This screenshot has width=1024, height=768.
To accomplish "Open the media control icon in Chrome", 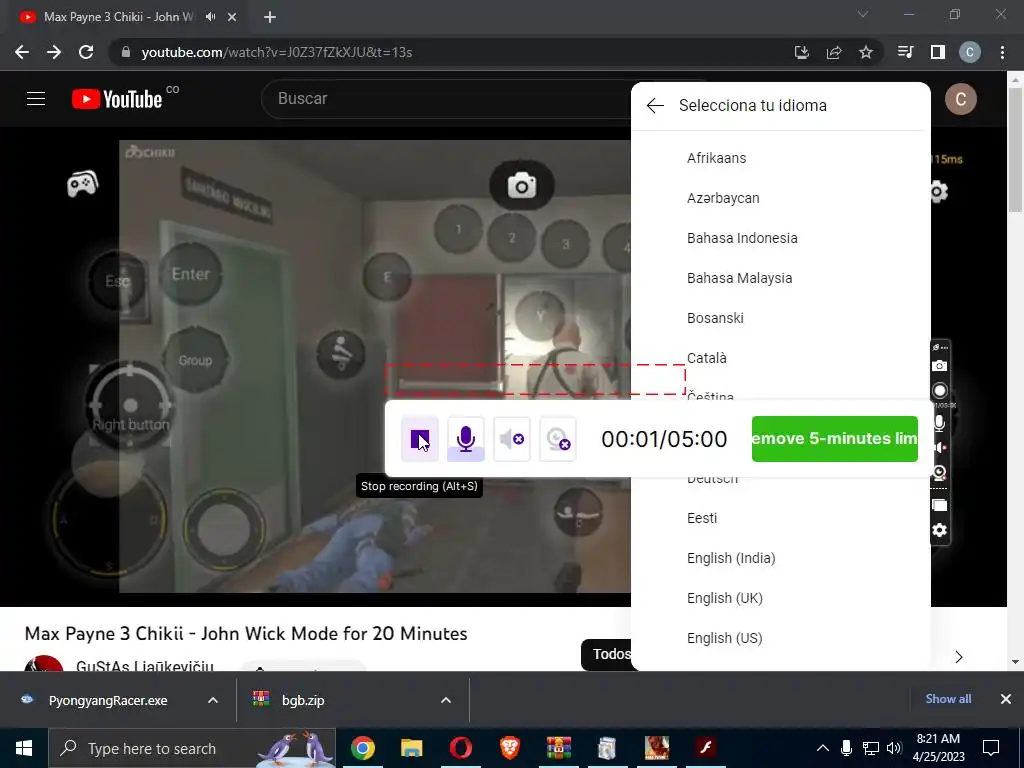I will [905, 52].
